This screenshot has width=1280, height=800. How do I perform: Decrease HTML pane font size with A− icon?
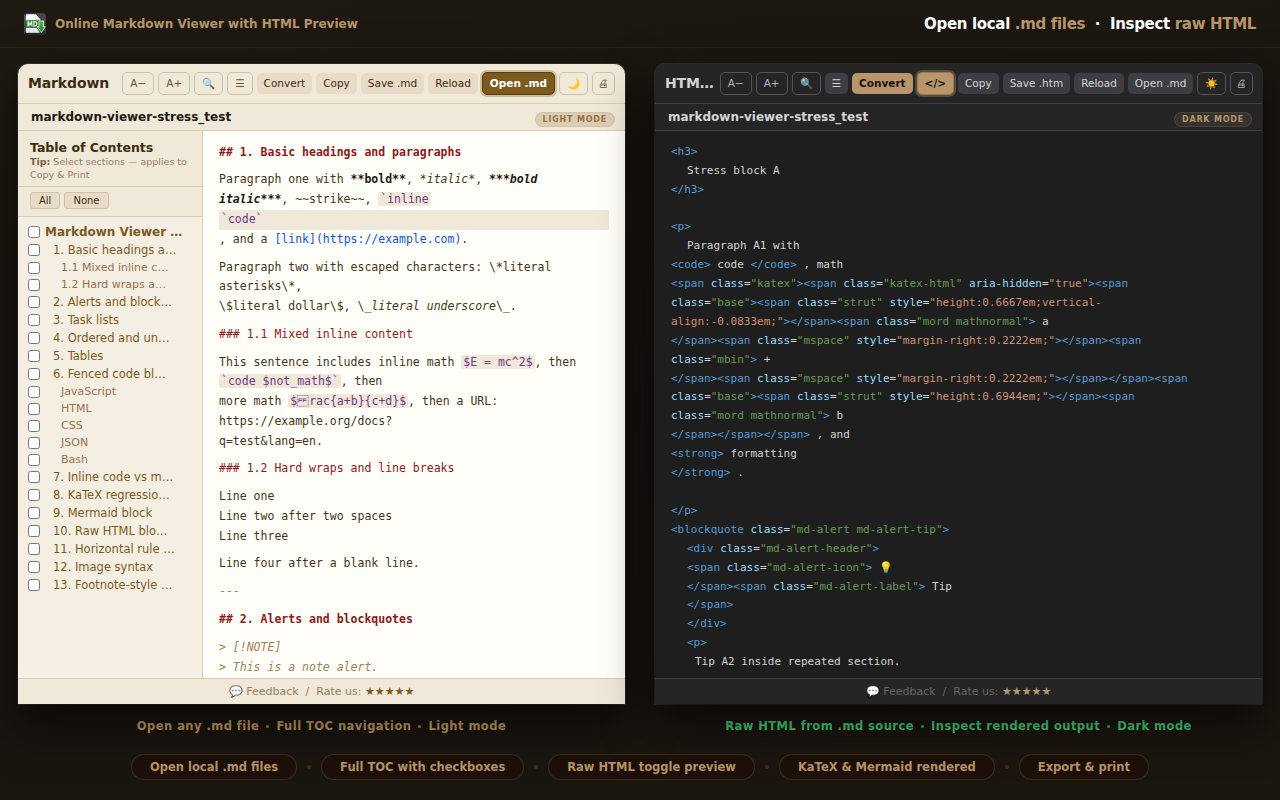tap(735, 83)
